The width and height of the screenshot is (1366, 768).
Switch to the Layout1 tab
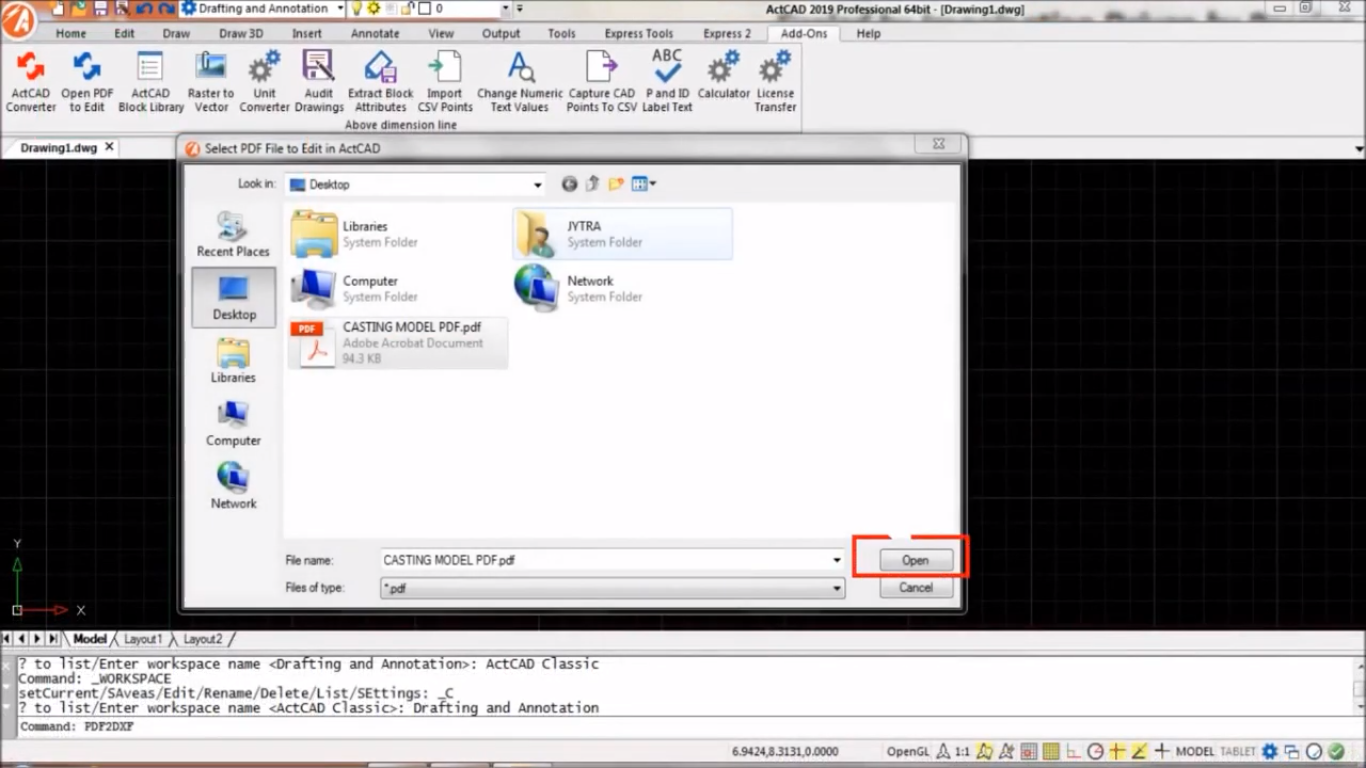(x=142, y=639)
